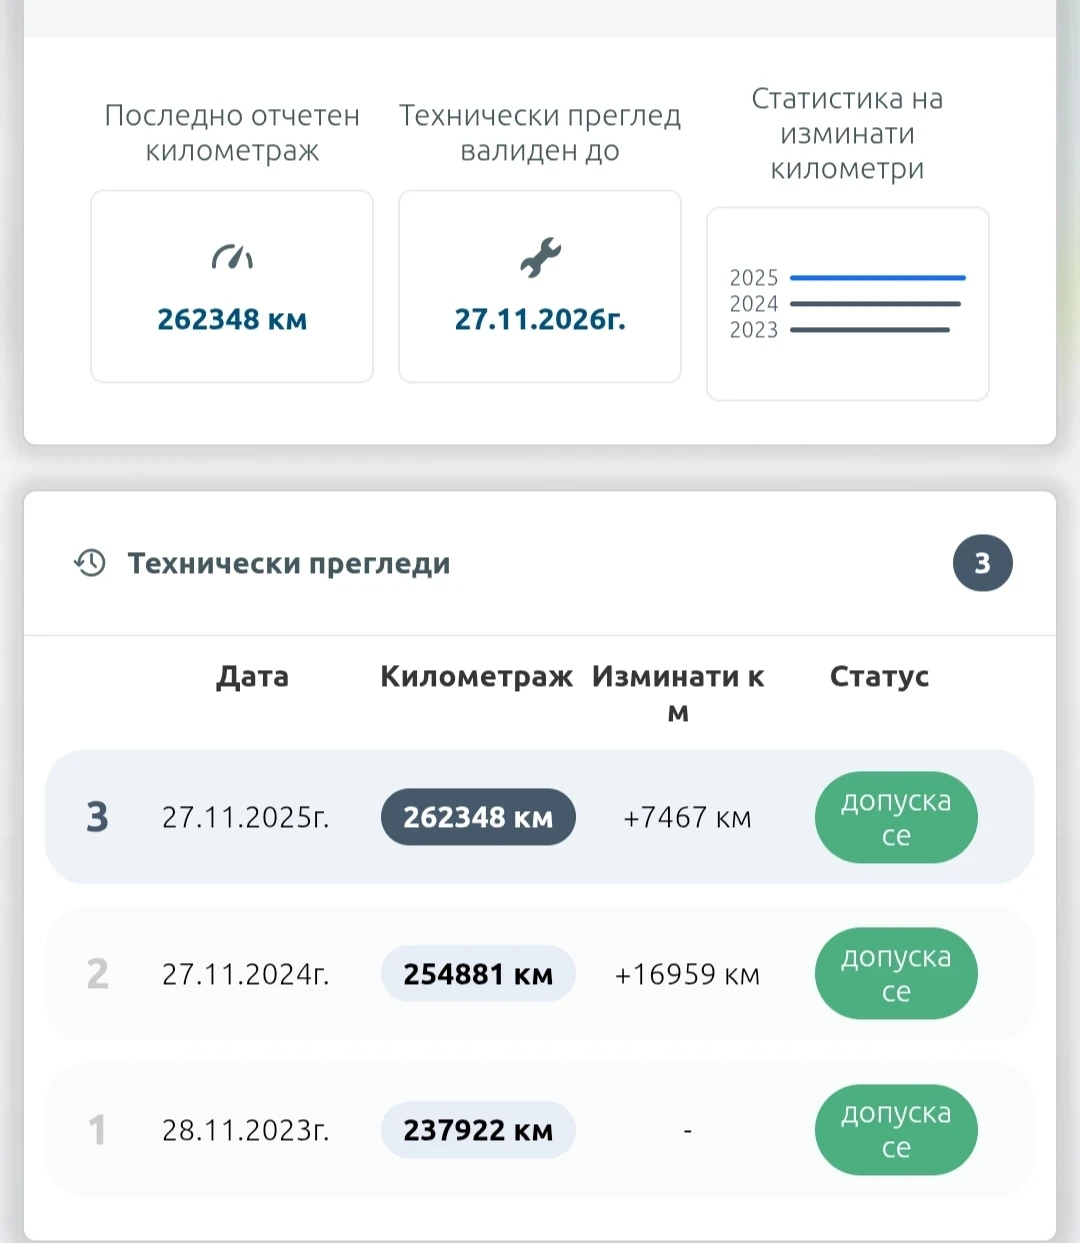Click the 237922 км mileage badge
The image size is (1080, 1243).
coord(478,1130)
